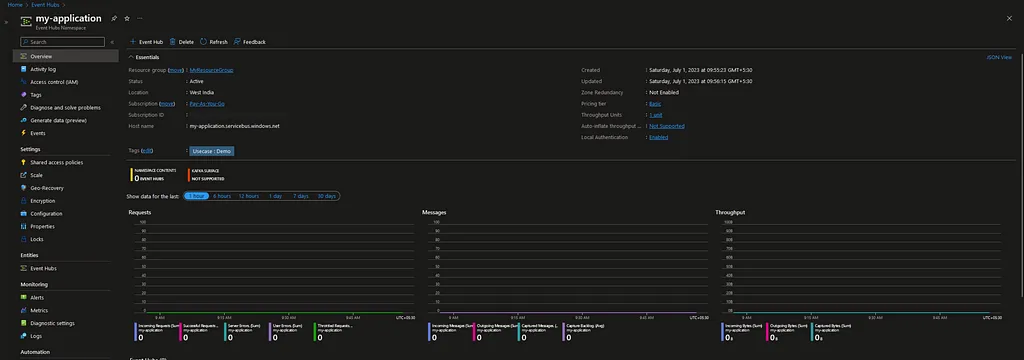The height and width of the screenshot is (360, 1024).
Task: Open the Diagnose and solve problems wrench icon
Action: 24,108
